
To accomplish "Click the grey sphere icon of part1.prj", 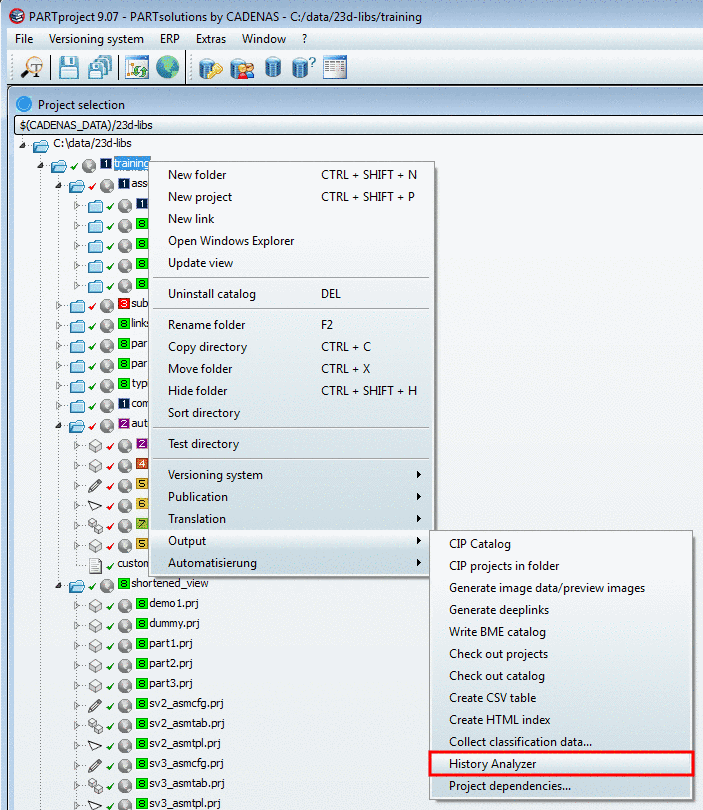I will (x=125, y=646).
